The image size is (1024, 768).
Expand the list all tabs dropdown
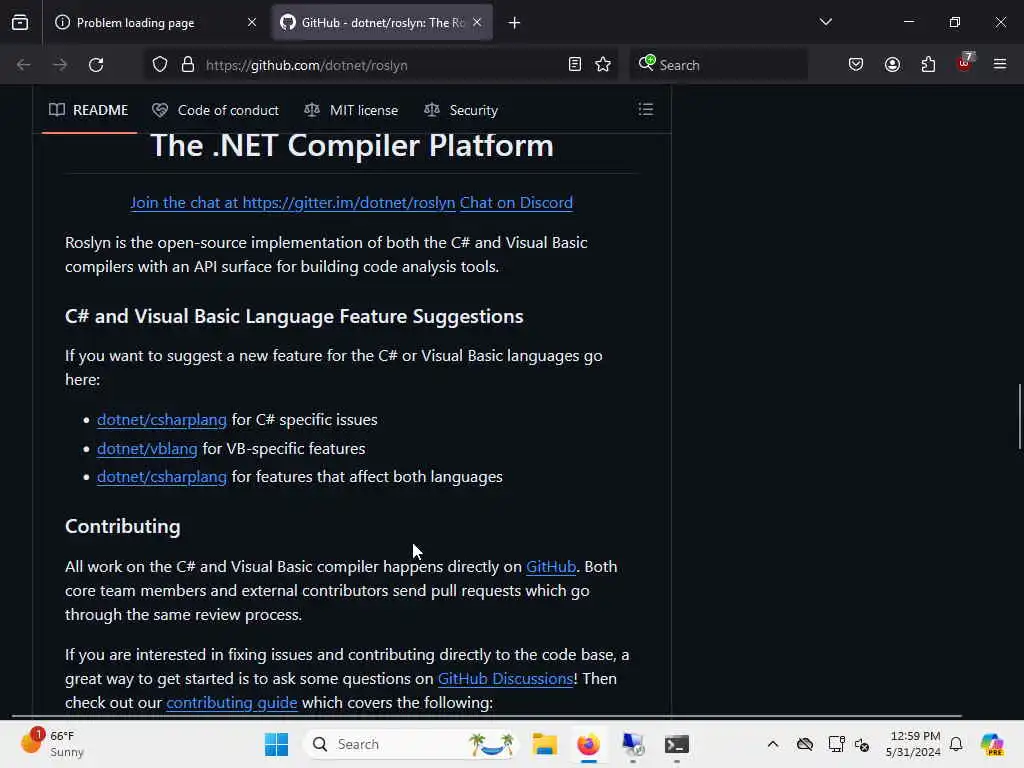[x=825, y=22]
